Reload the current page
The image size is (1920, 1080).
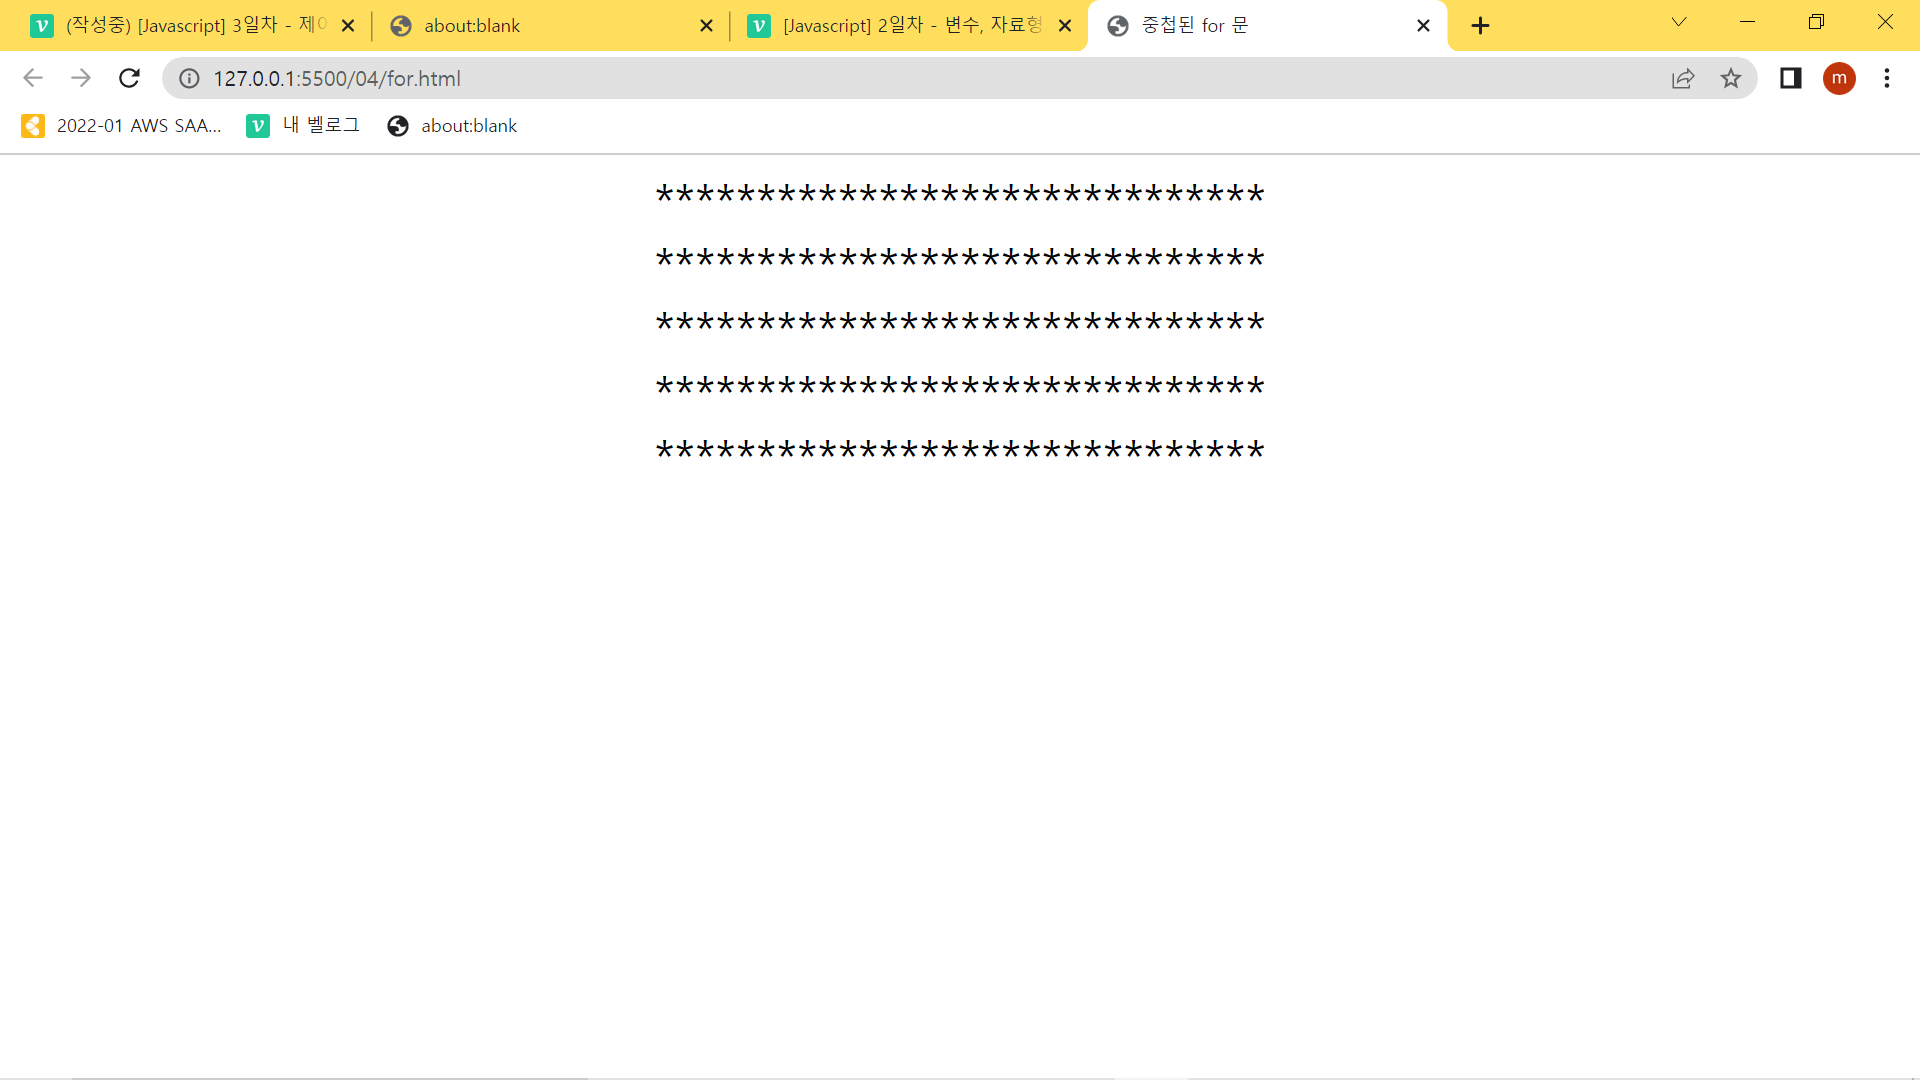[x=129, y=78]
